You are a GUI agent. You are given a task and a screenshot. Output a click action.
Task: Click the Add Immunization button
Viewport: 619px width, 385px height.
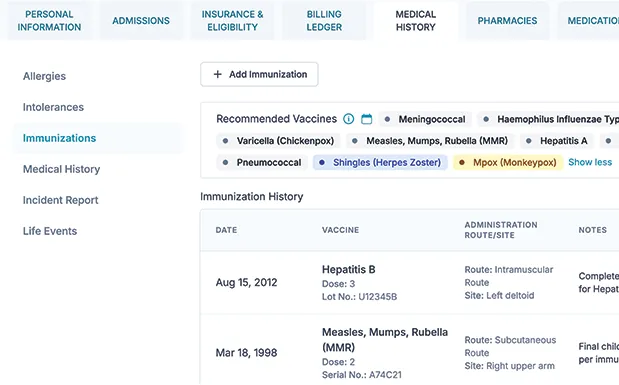(x=259, y=74)
